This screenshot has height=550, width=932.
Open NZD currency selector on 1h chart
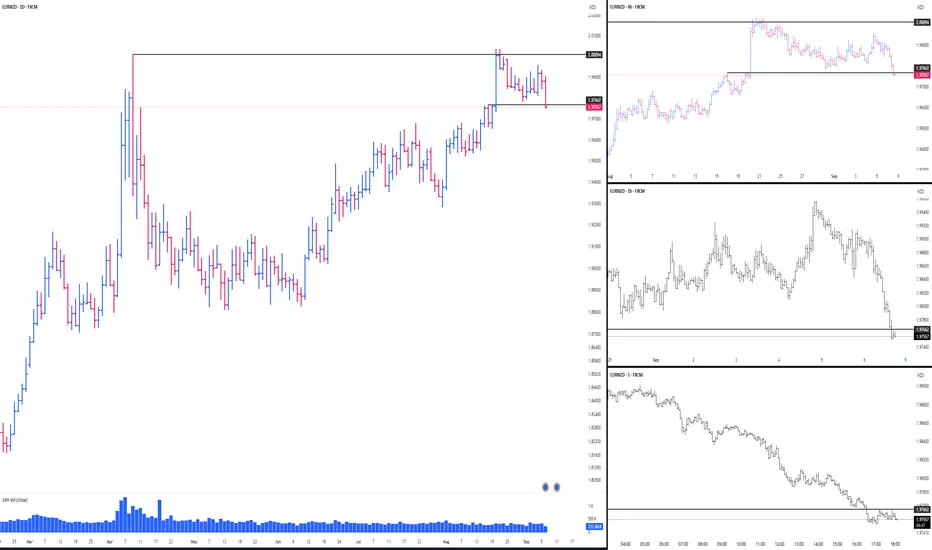921,191
